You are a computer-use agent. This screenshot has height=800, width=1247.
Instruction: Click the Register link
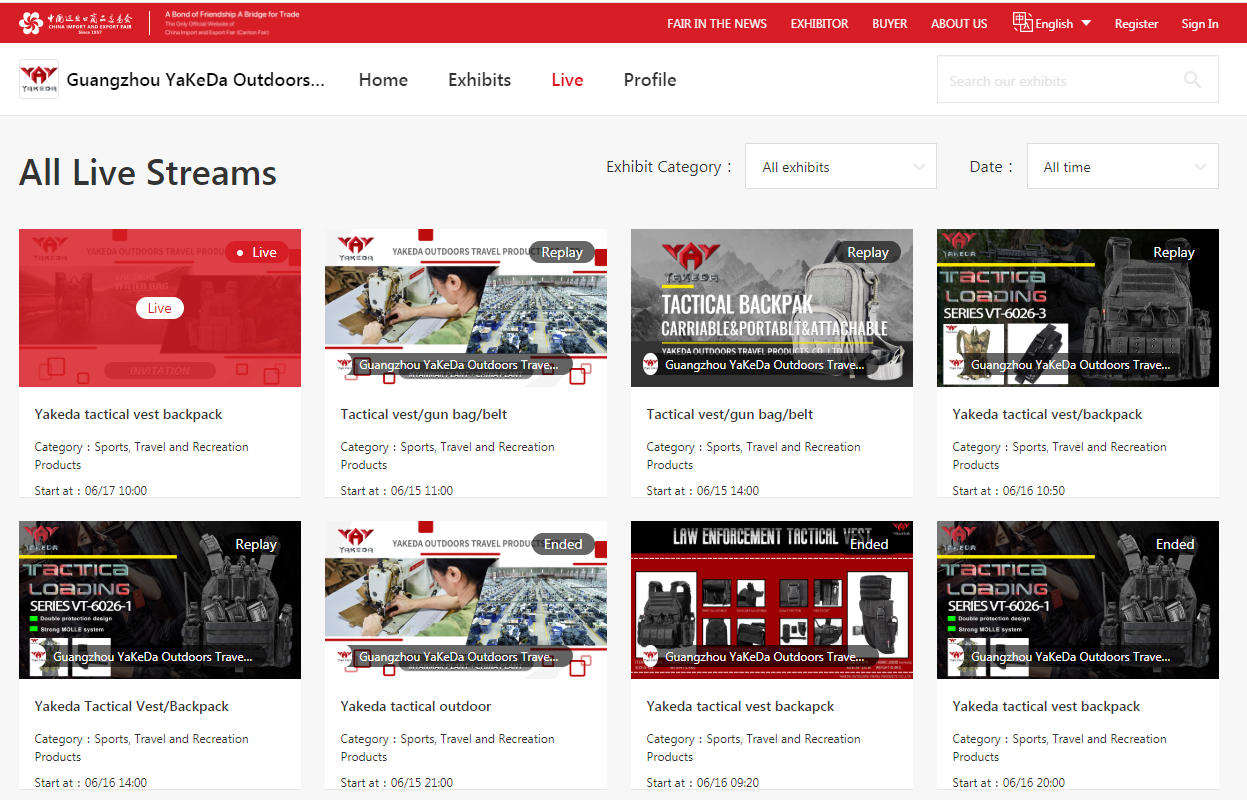pyautogui.click(x=1136, y=23)
